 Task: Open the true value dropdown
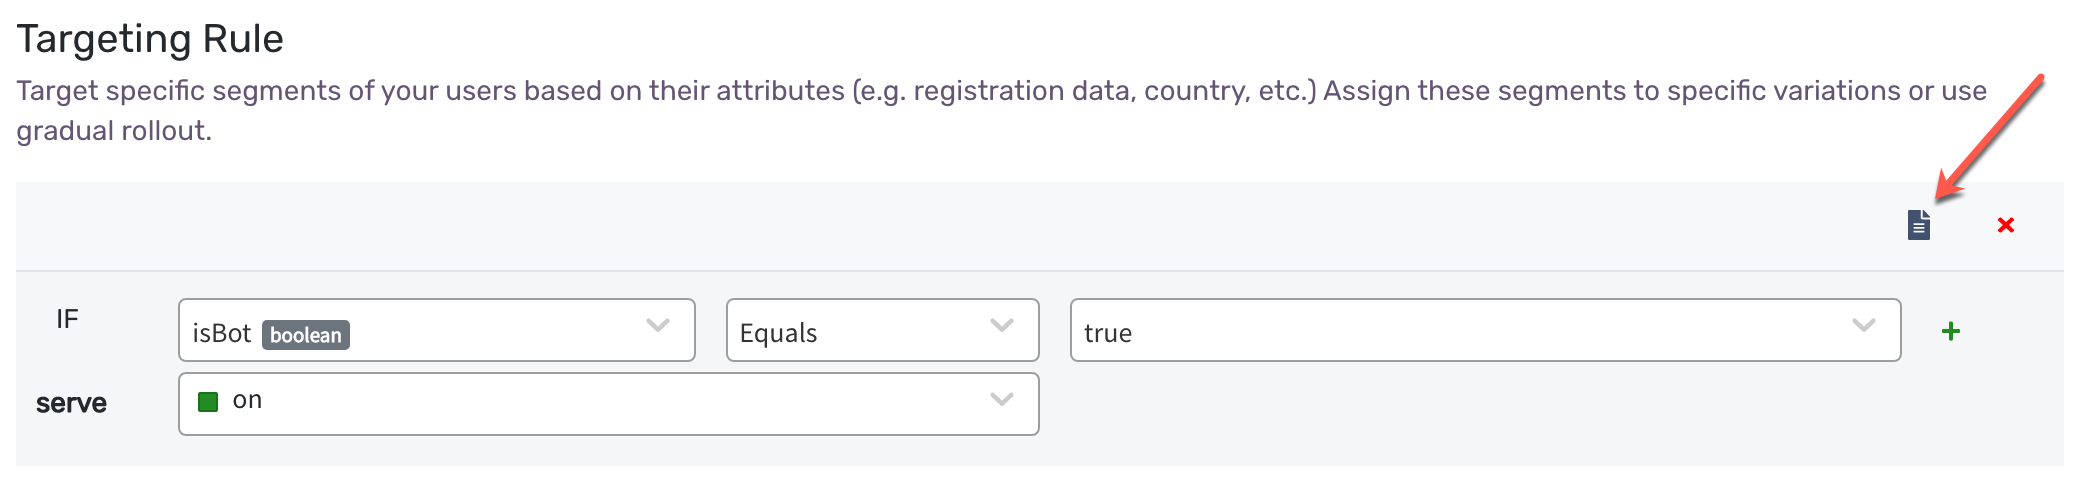pos(1485,330)
